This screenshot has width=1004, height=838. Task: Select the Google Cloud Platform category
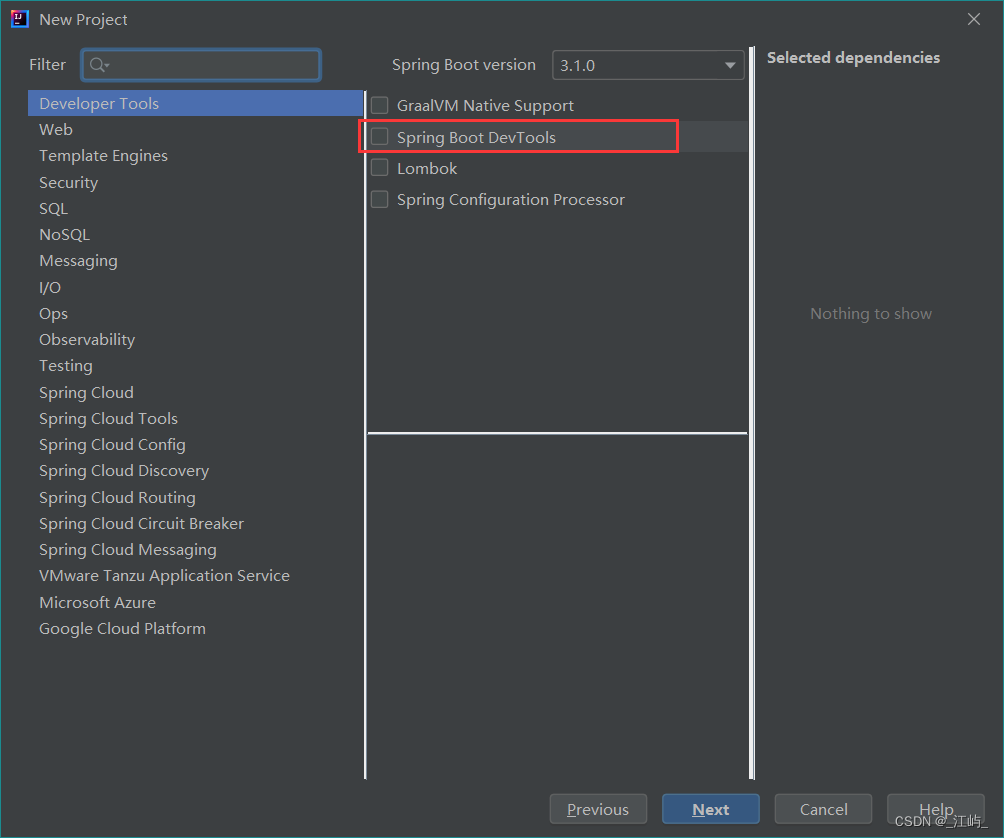coord(195,629)
